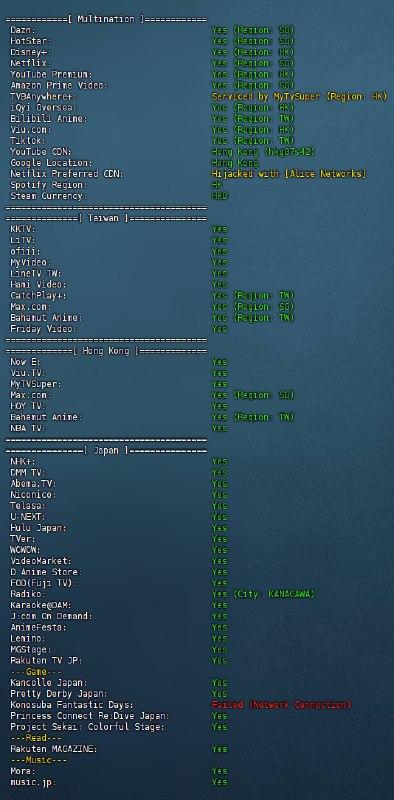Click the "Japan" section header text
The image size is (394, 800).
click(106, 451)
